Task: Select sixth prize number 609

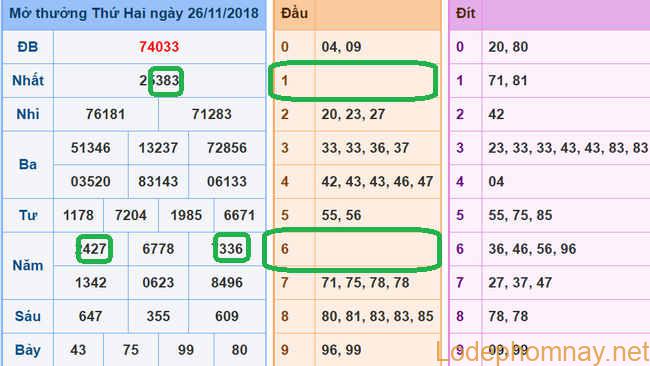Action: (227, 317)
